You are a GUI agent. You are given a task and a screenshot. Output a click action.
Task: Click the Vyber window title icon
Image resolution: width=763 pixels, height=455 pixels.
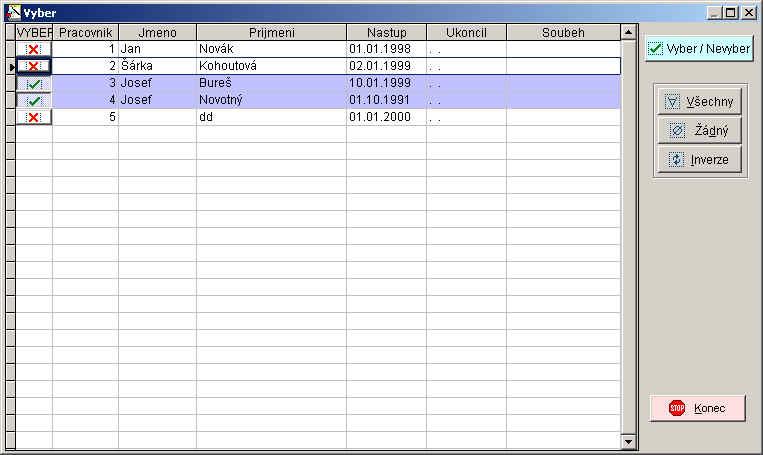pyautogui.click(x=14, y=13)
